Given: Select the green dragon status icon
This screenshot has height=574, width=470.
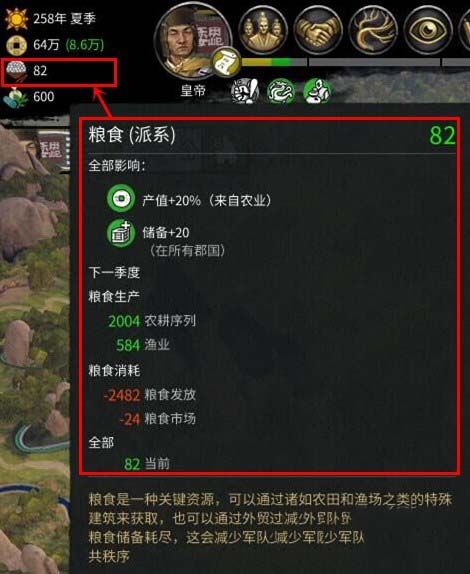Looking at the screenshot, I should (281, 91).
